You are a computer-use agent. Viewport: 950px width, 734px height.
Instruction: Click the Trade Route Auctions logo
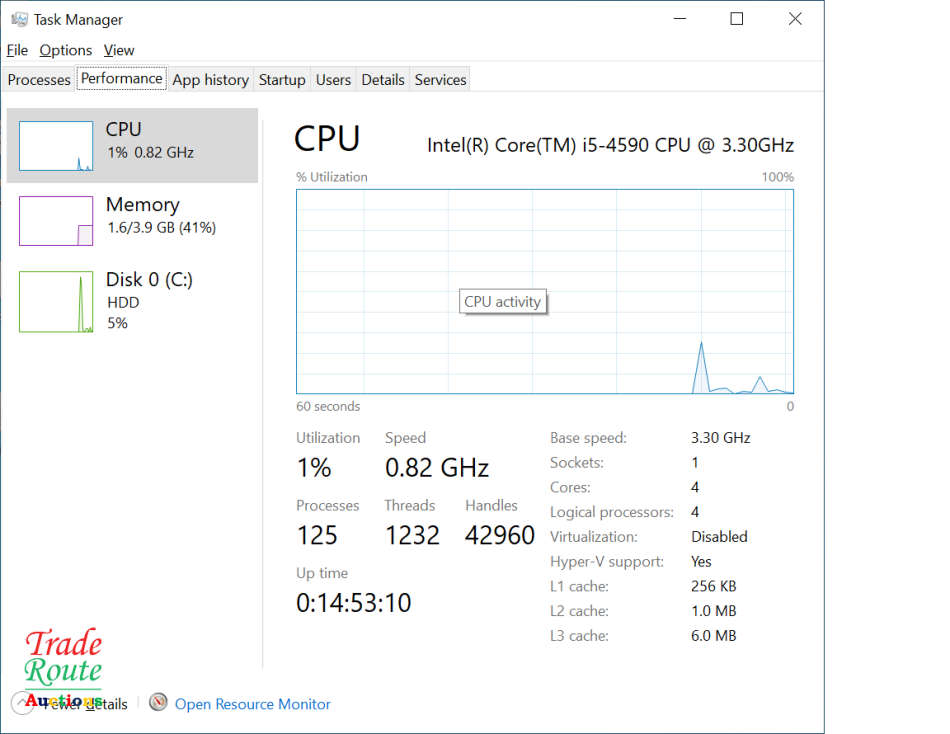point(62,663)
